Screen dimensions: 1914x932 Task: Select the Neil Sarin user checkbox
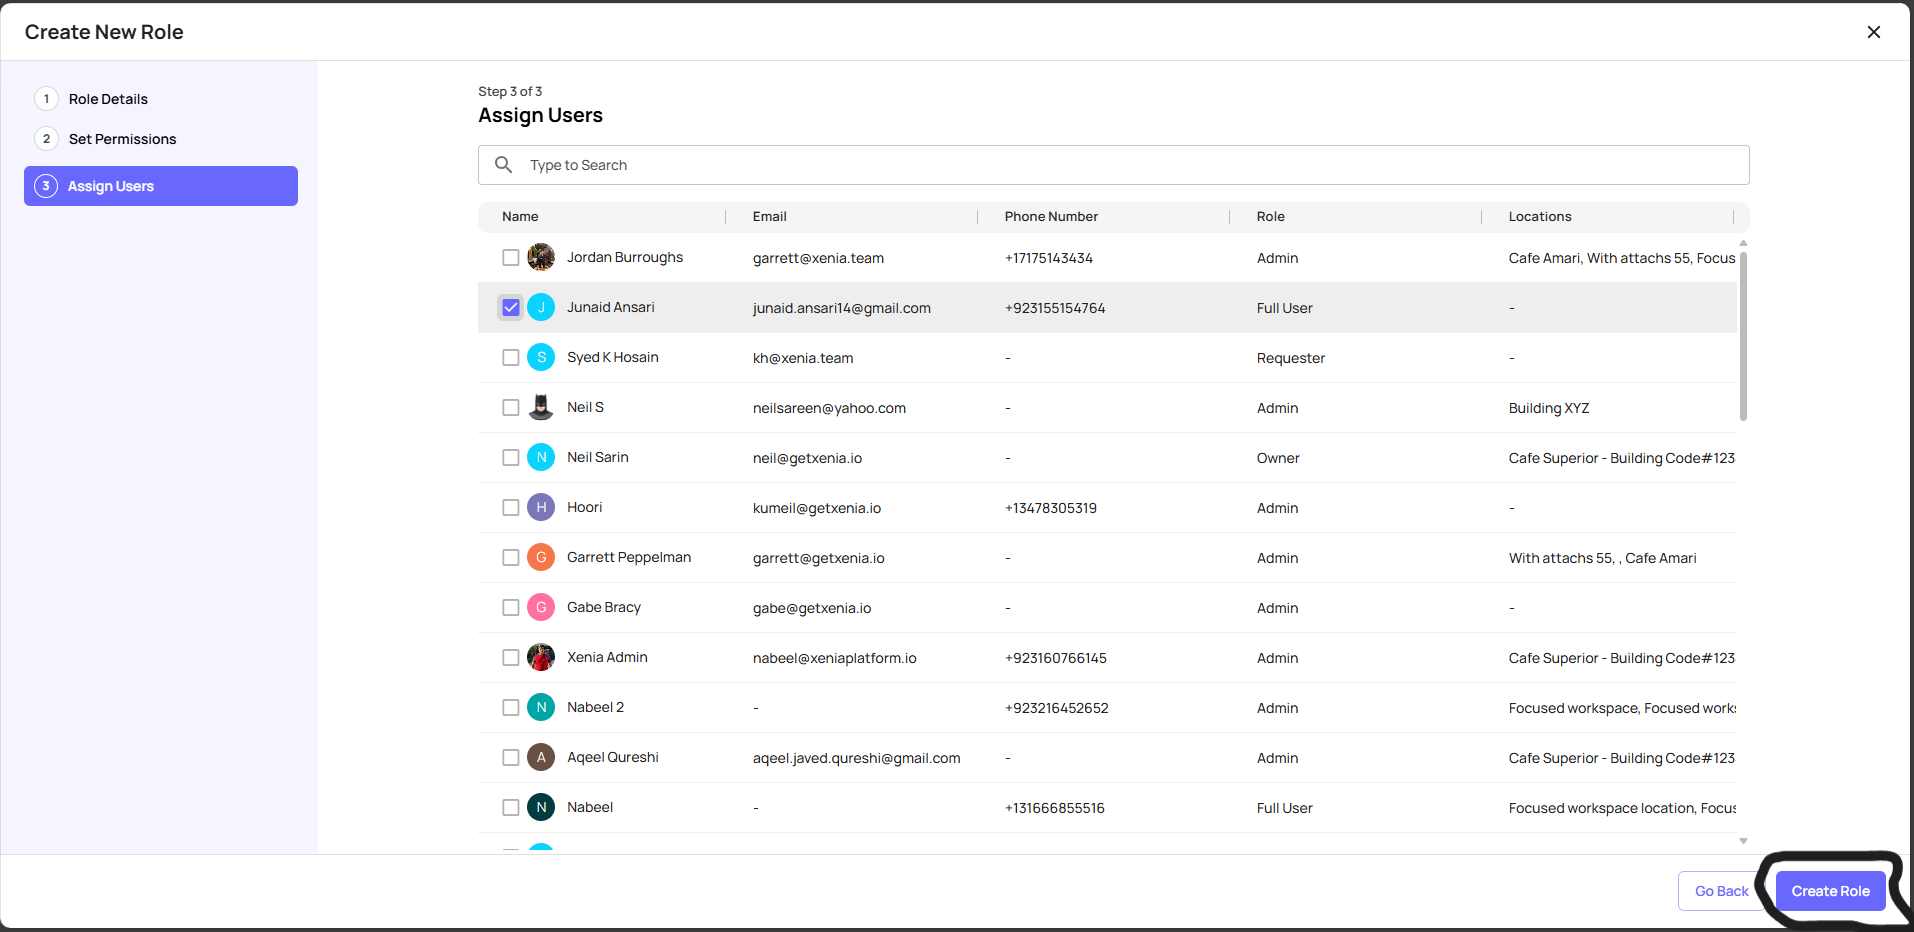pyautogui.click(x=511, y=458)
